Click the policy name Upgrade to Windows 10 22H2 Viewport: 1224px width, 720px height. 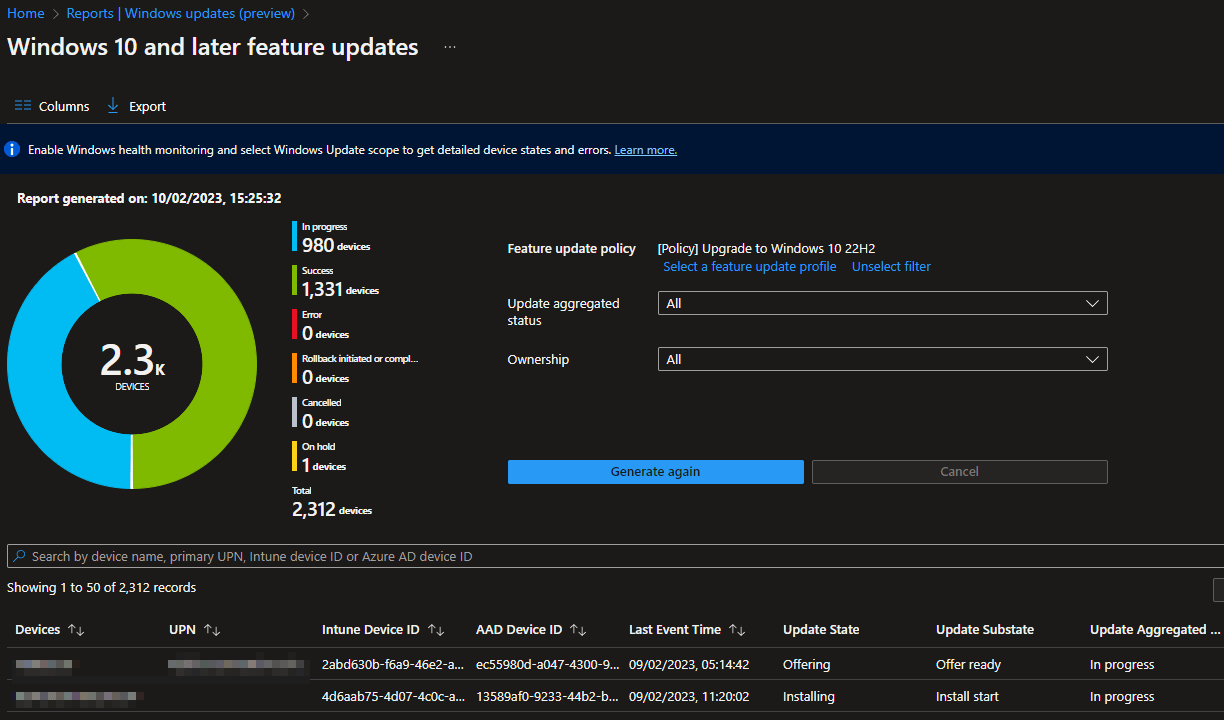tap(766, 249)
